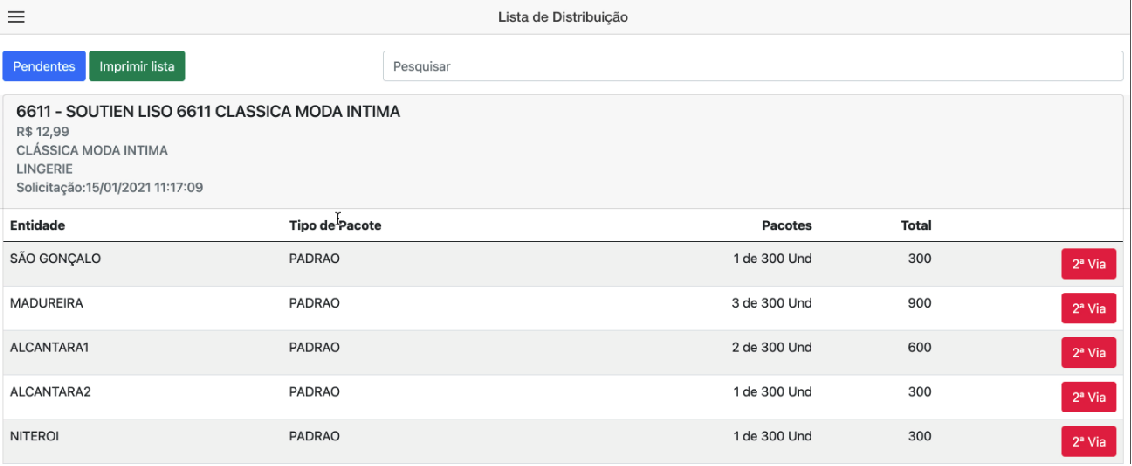The height and width of the screenshot is (466, 1132).
Task: Select the ALCANTARA2 entity cell
Action: (51, 392)
